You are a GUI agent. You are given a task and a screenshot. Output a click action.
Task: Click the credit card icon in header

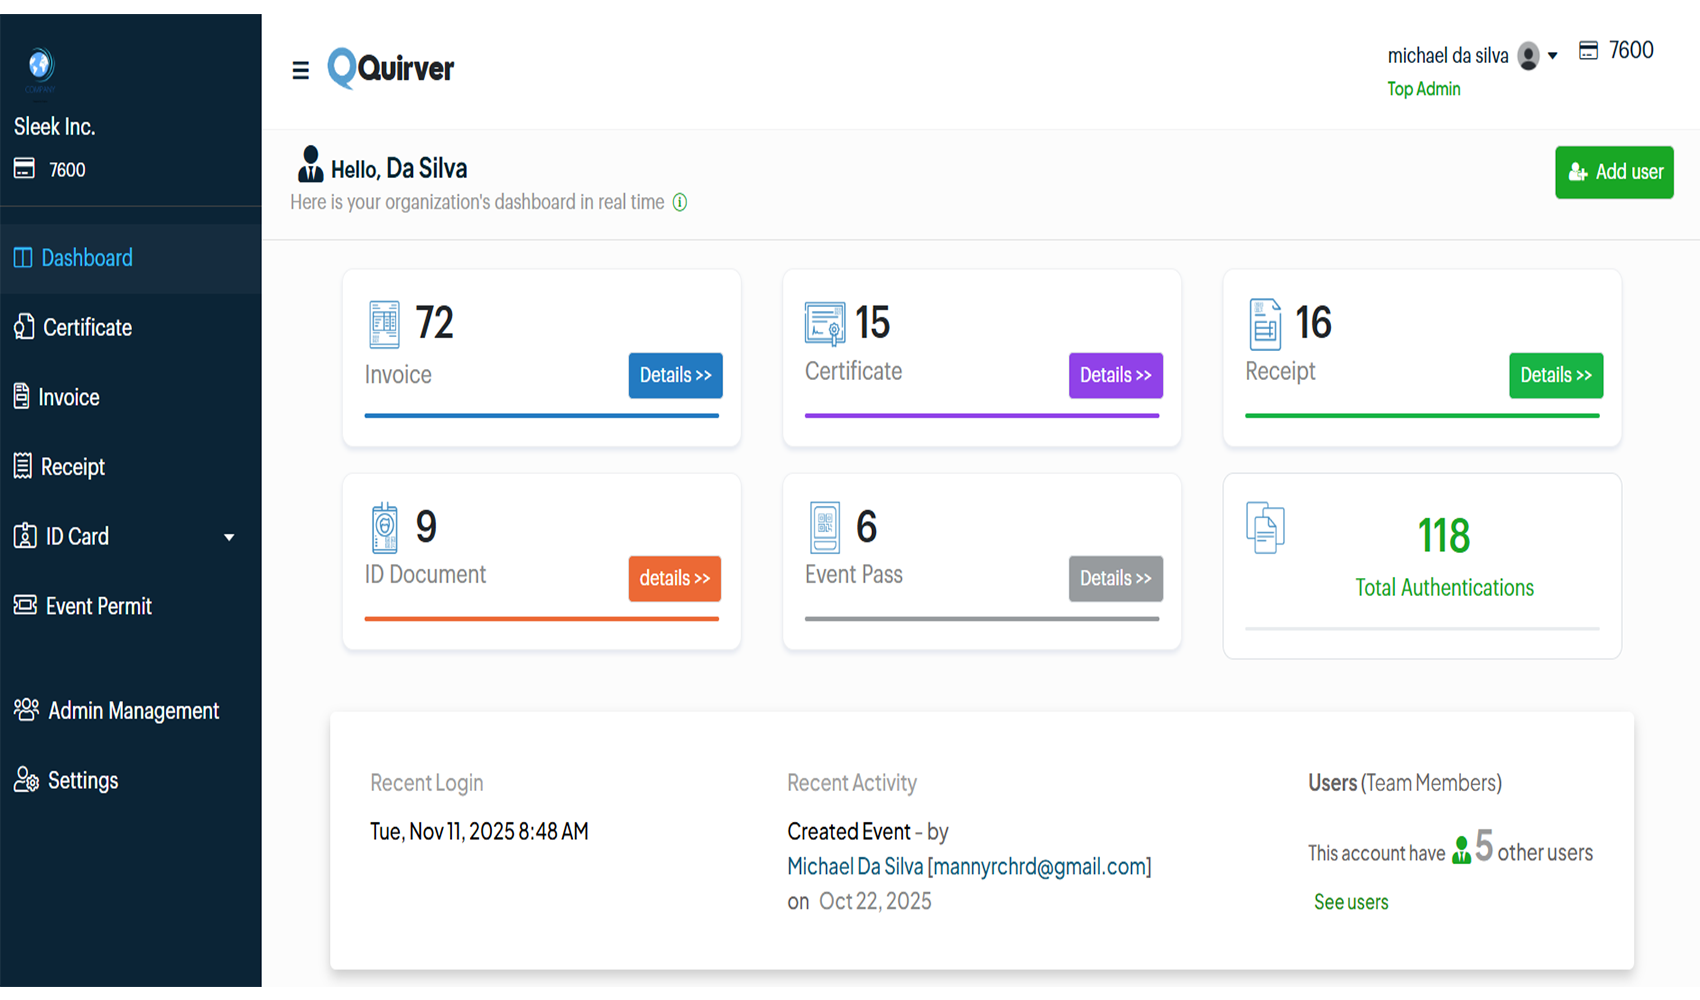1588,51
